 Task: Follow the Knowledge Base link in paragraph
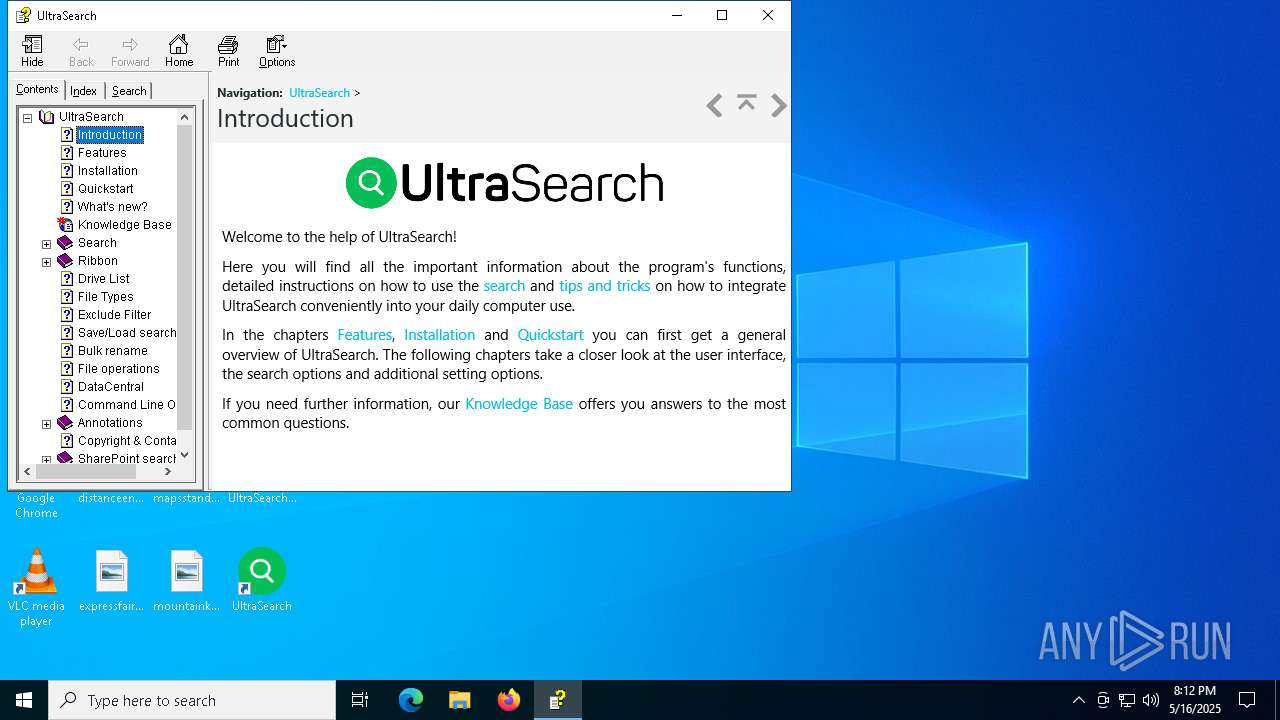519,404
